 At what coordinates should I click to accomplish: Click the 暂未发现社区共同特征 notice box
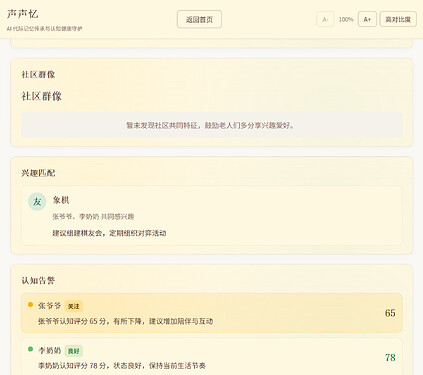click(x=212, y=125)
